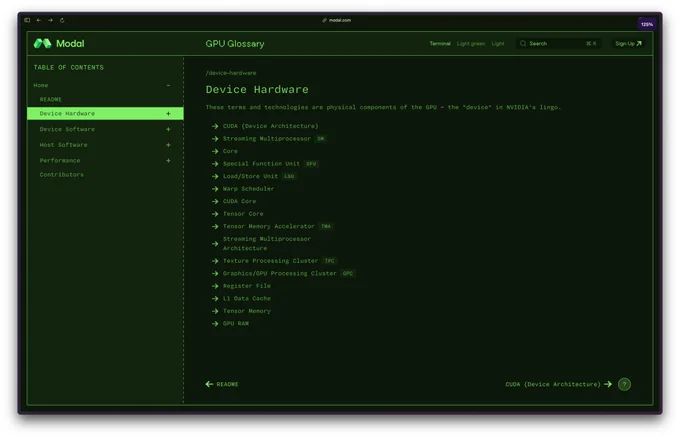Click the /device-hardware breadcrumb path
This screenshot has width=680, height=438.
[231, 73]
